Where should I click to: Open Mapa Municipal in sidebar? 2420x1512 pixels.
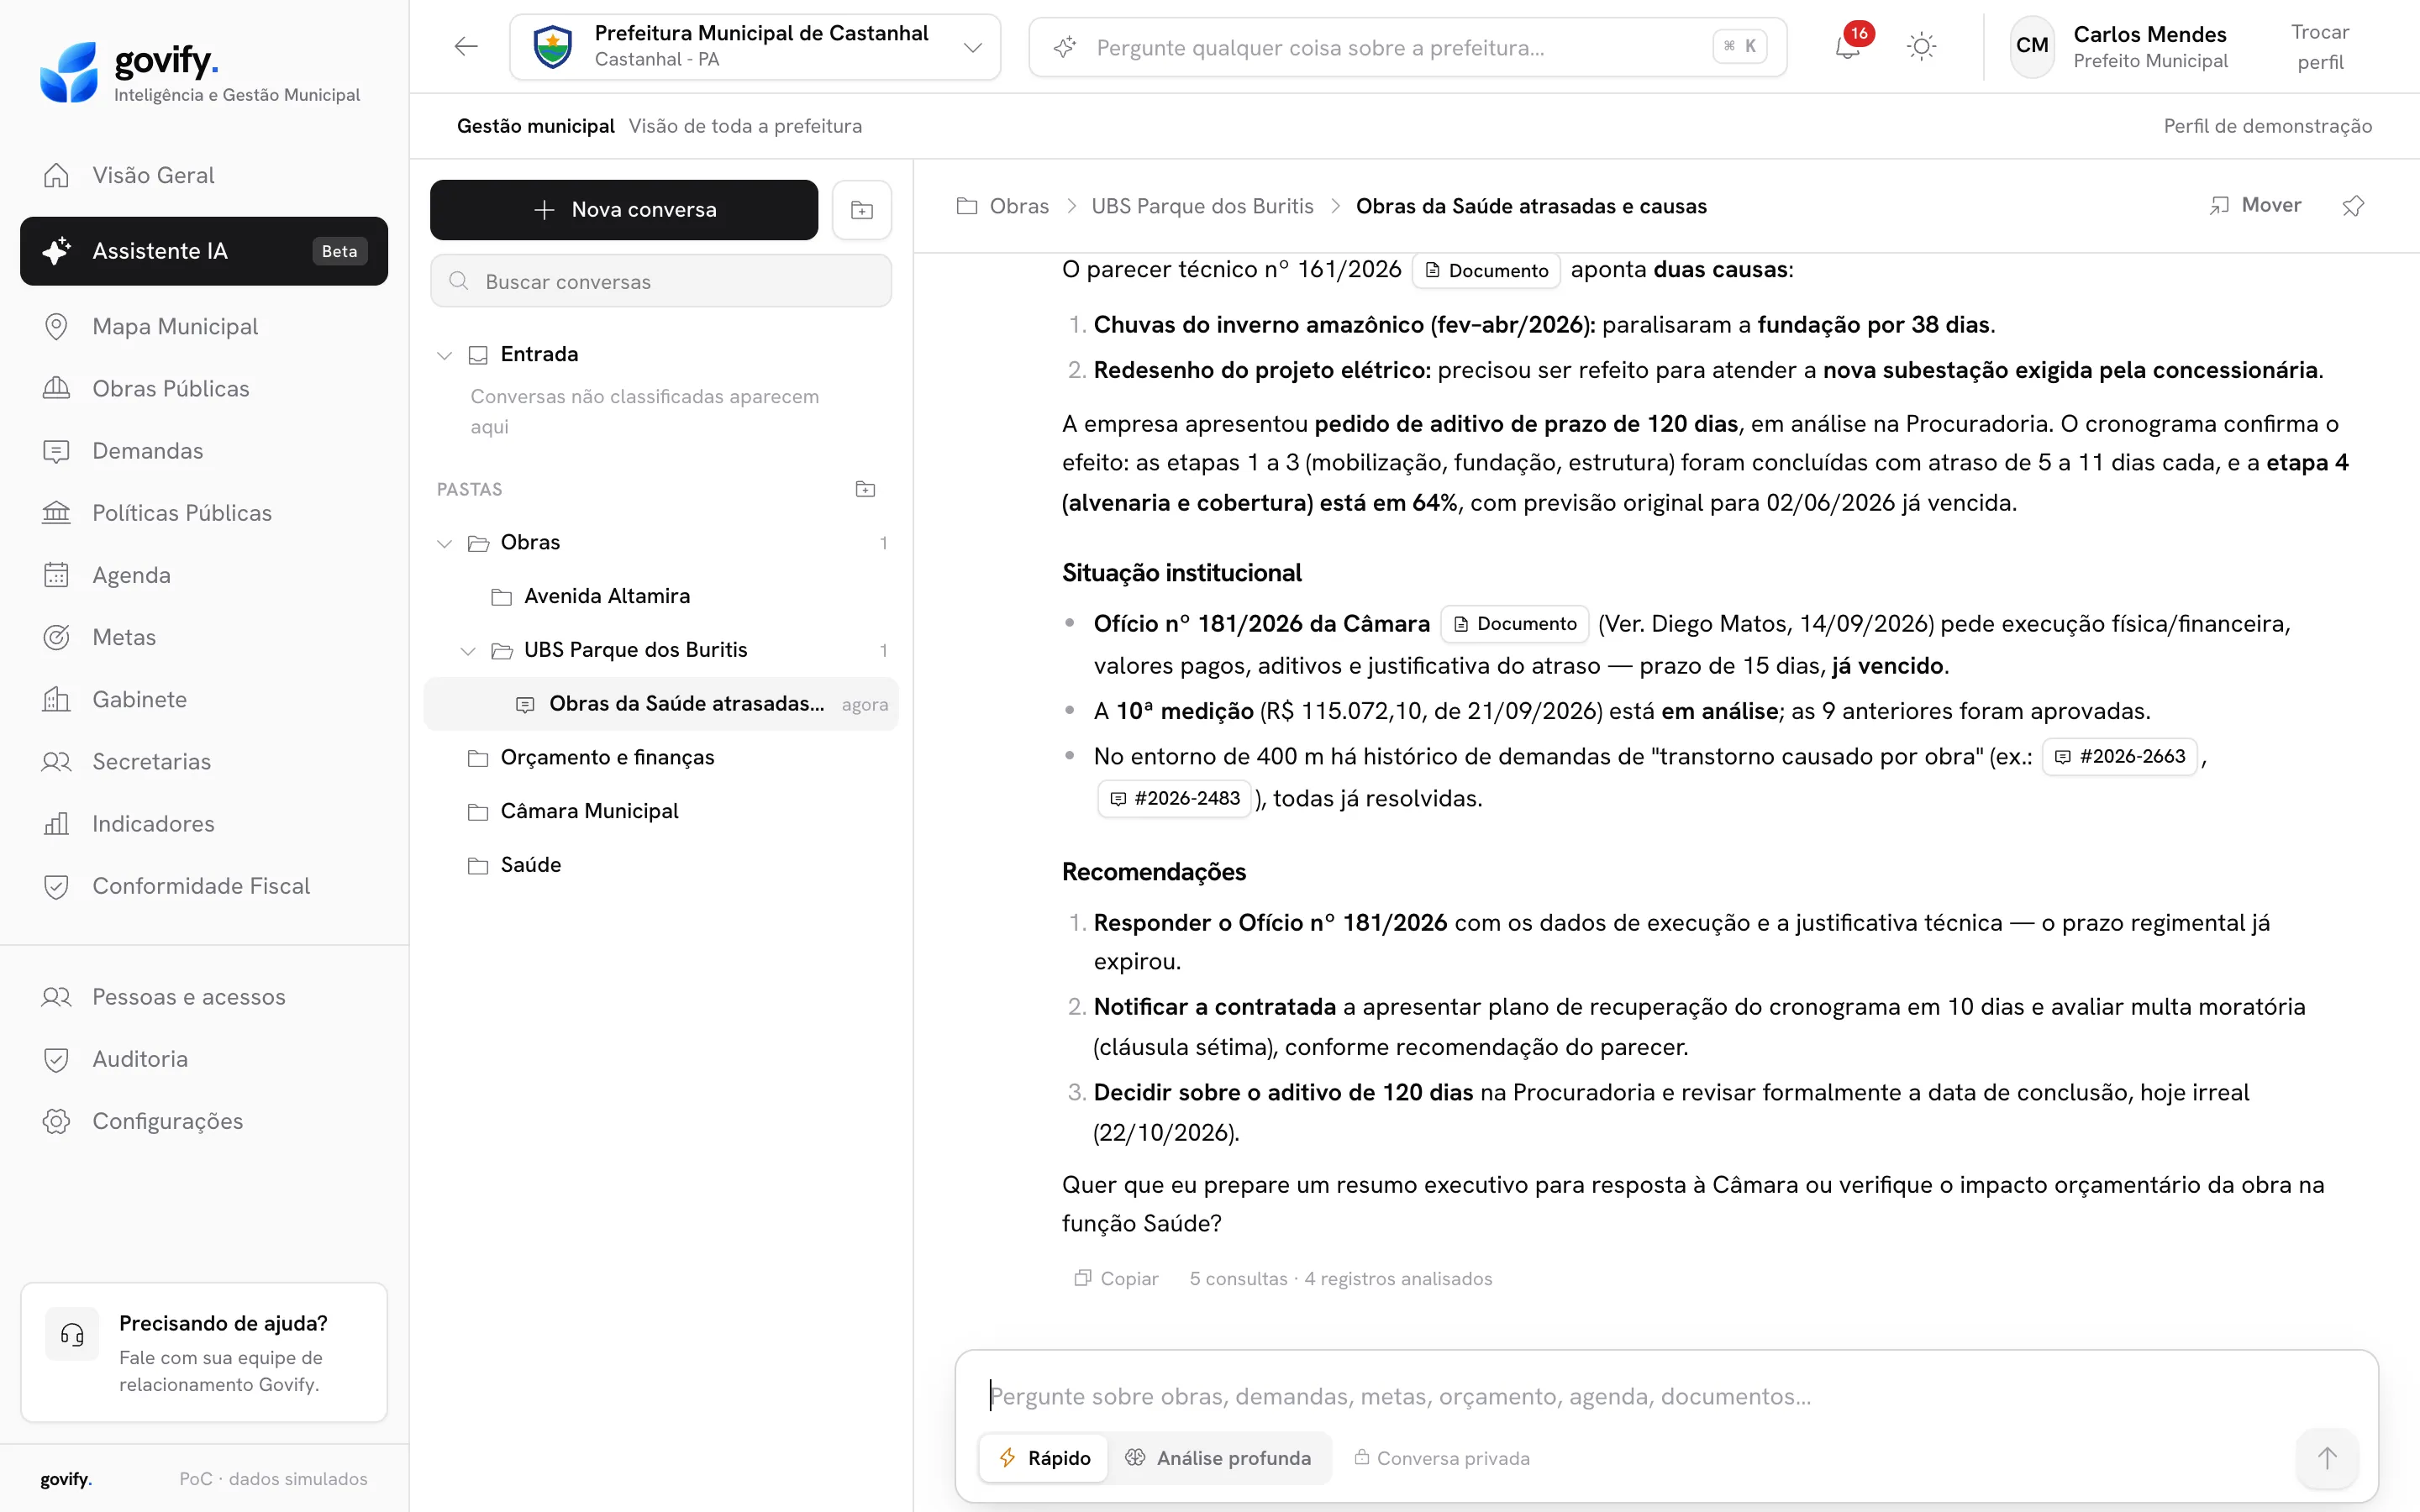point(204,327)
